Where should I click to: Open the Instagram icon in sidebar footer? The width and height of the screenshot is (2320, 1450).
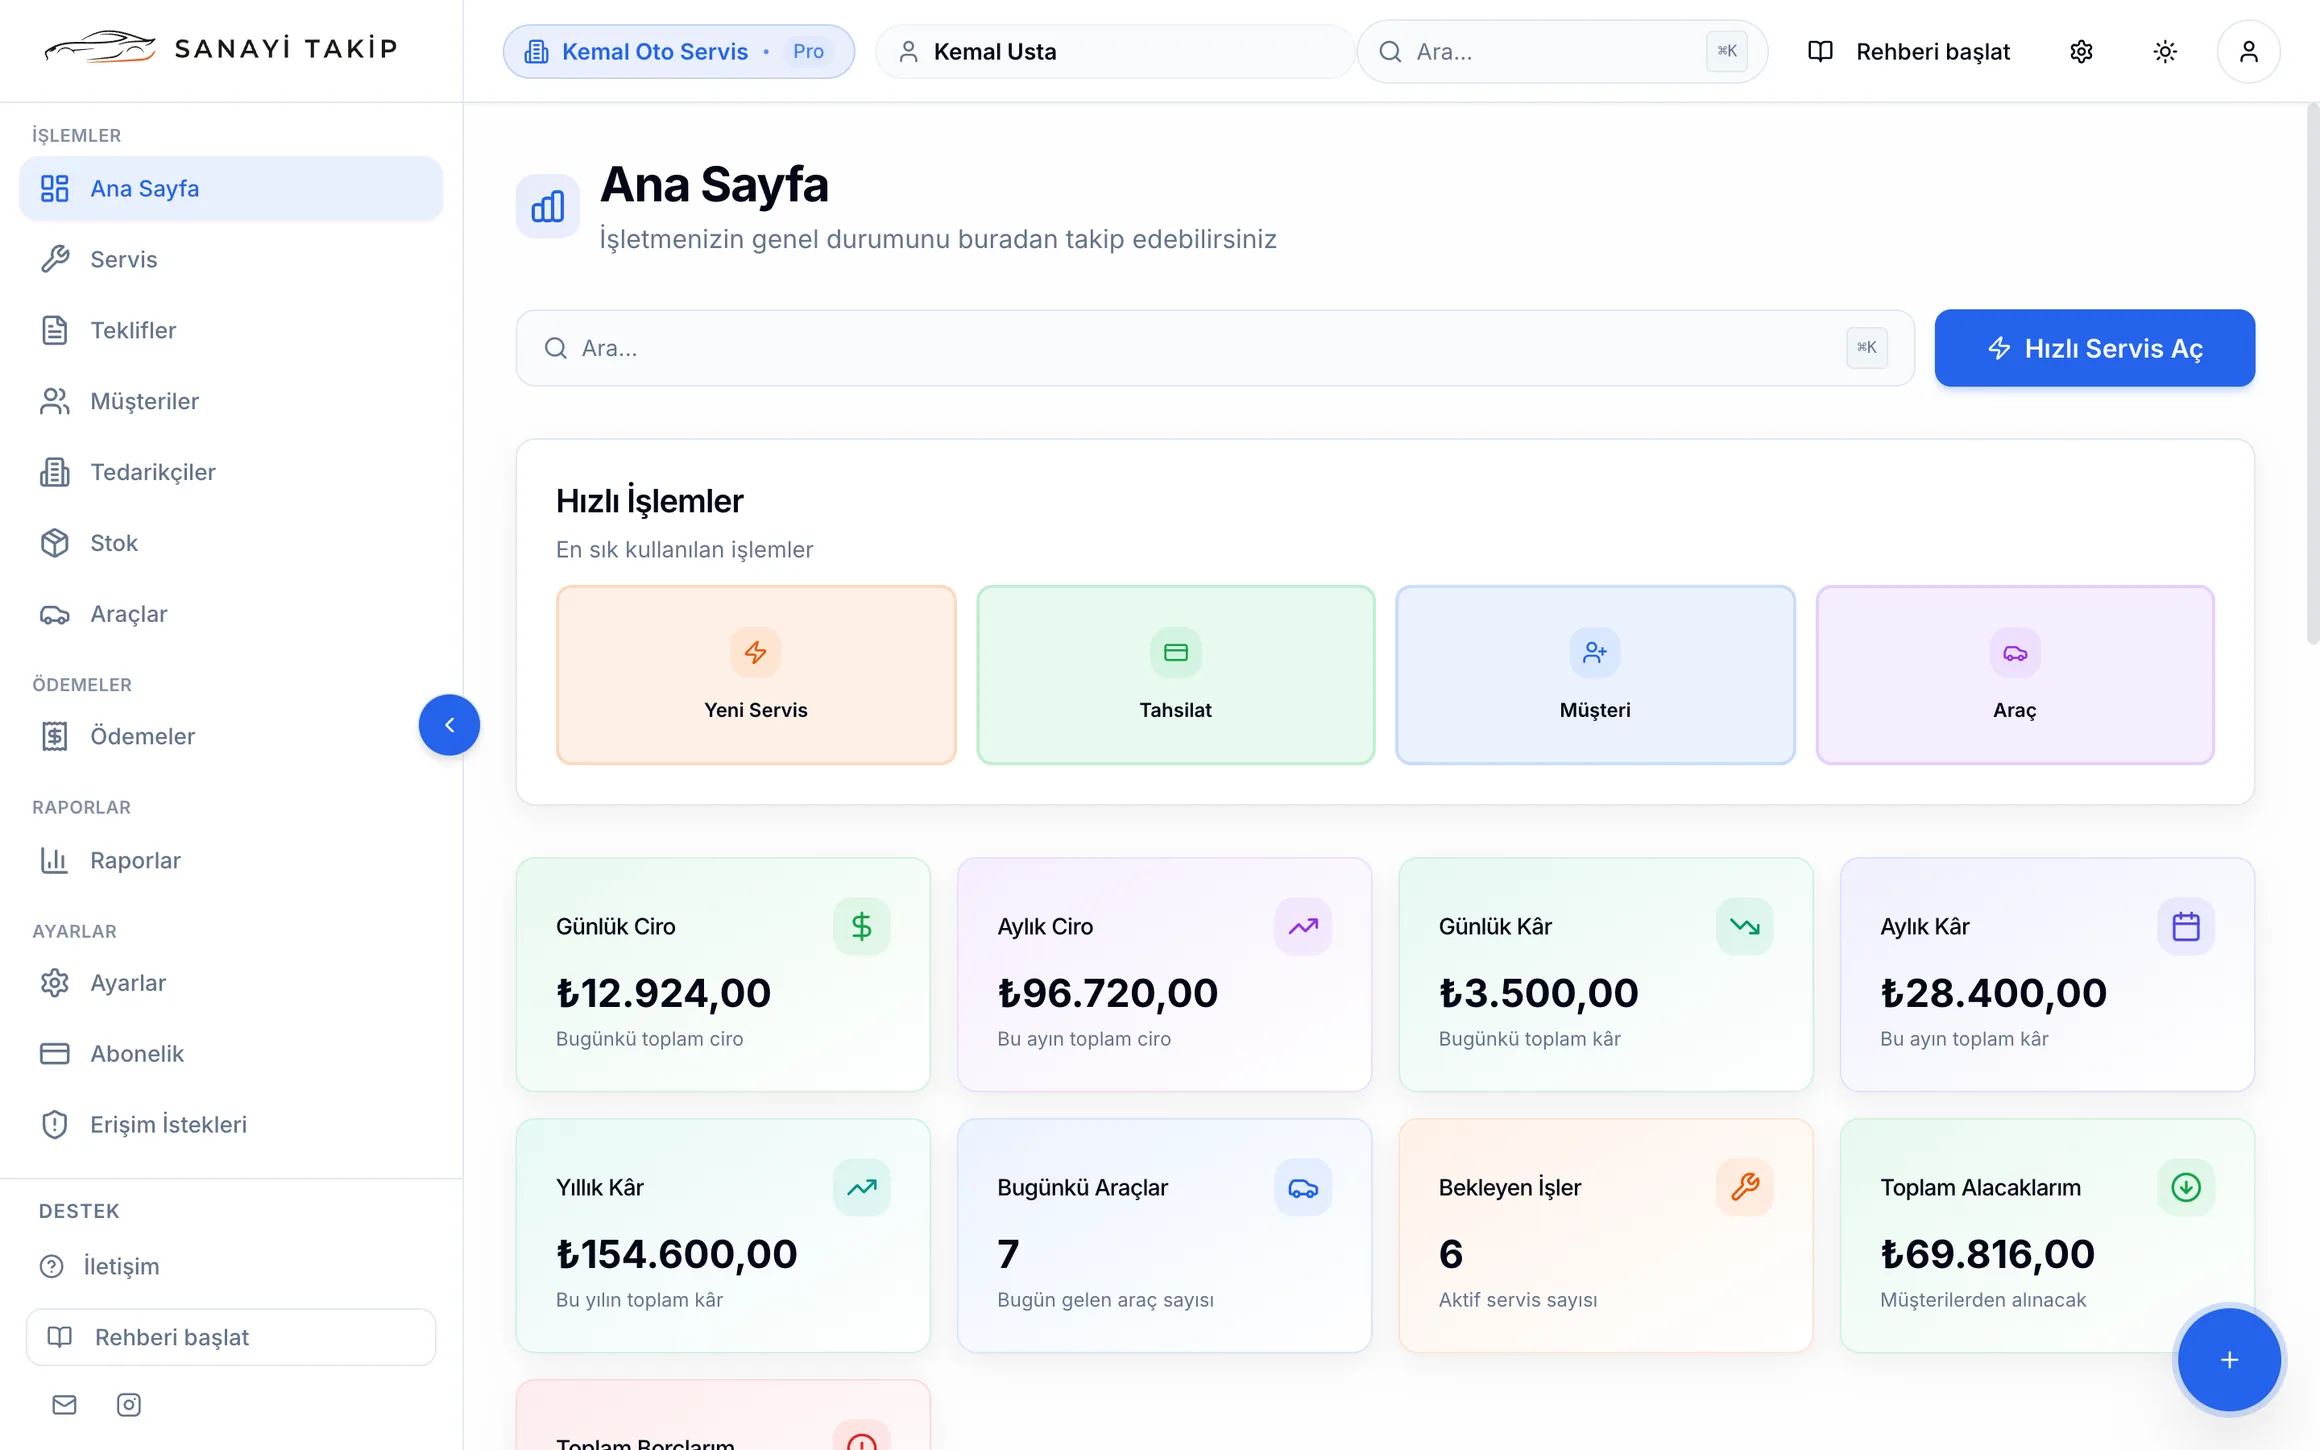pos(129,1404)
